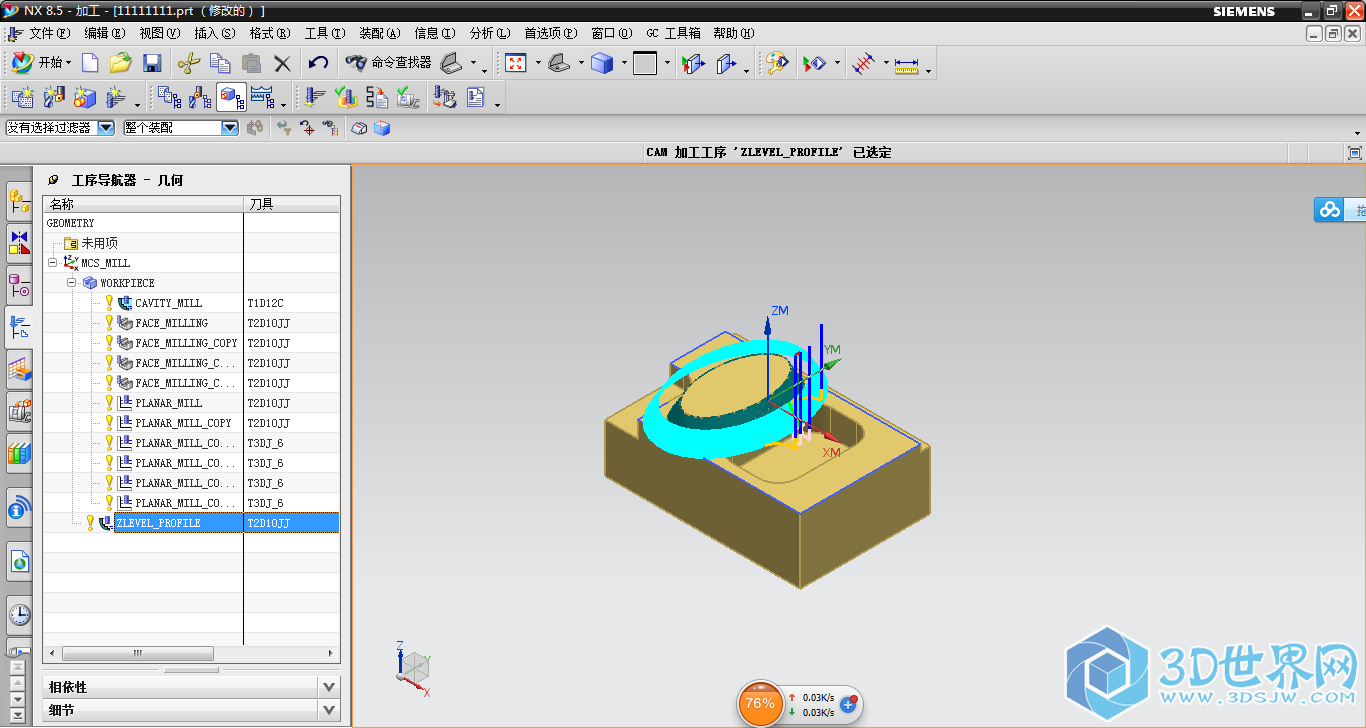Click the shaded cube rendering style icon

(602, 63)
